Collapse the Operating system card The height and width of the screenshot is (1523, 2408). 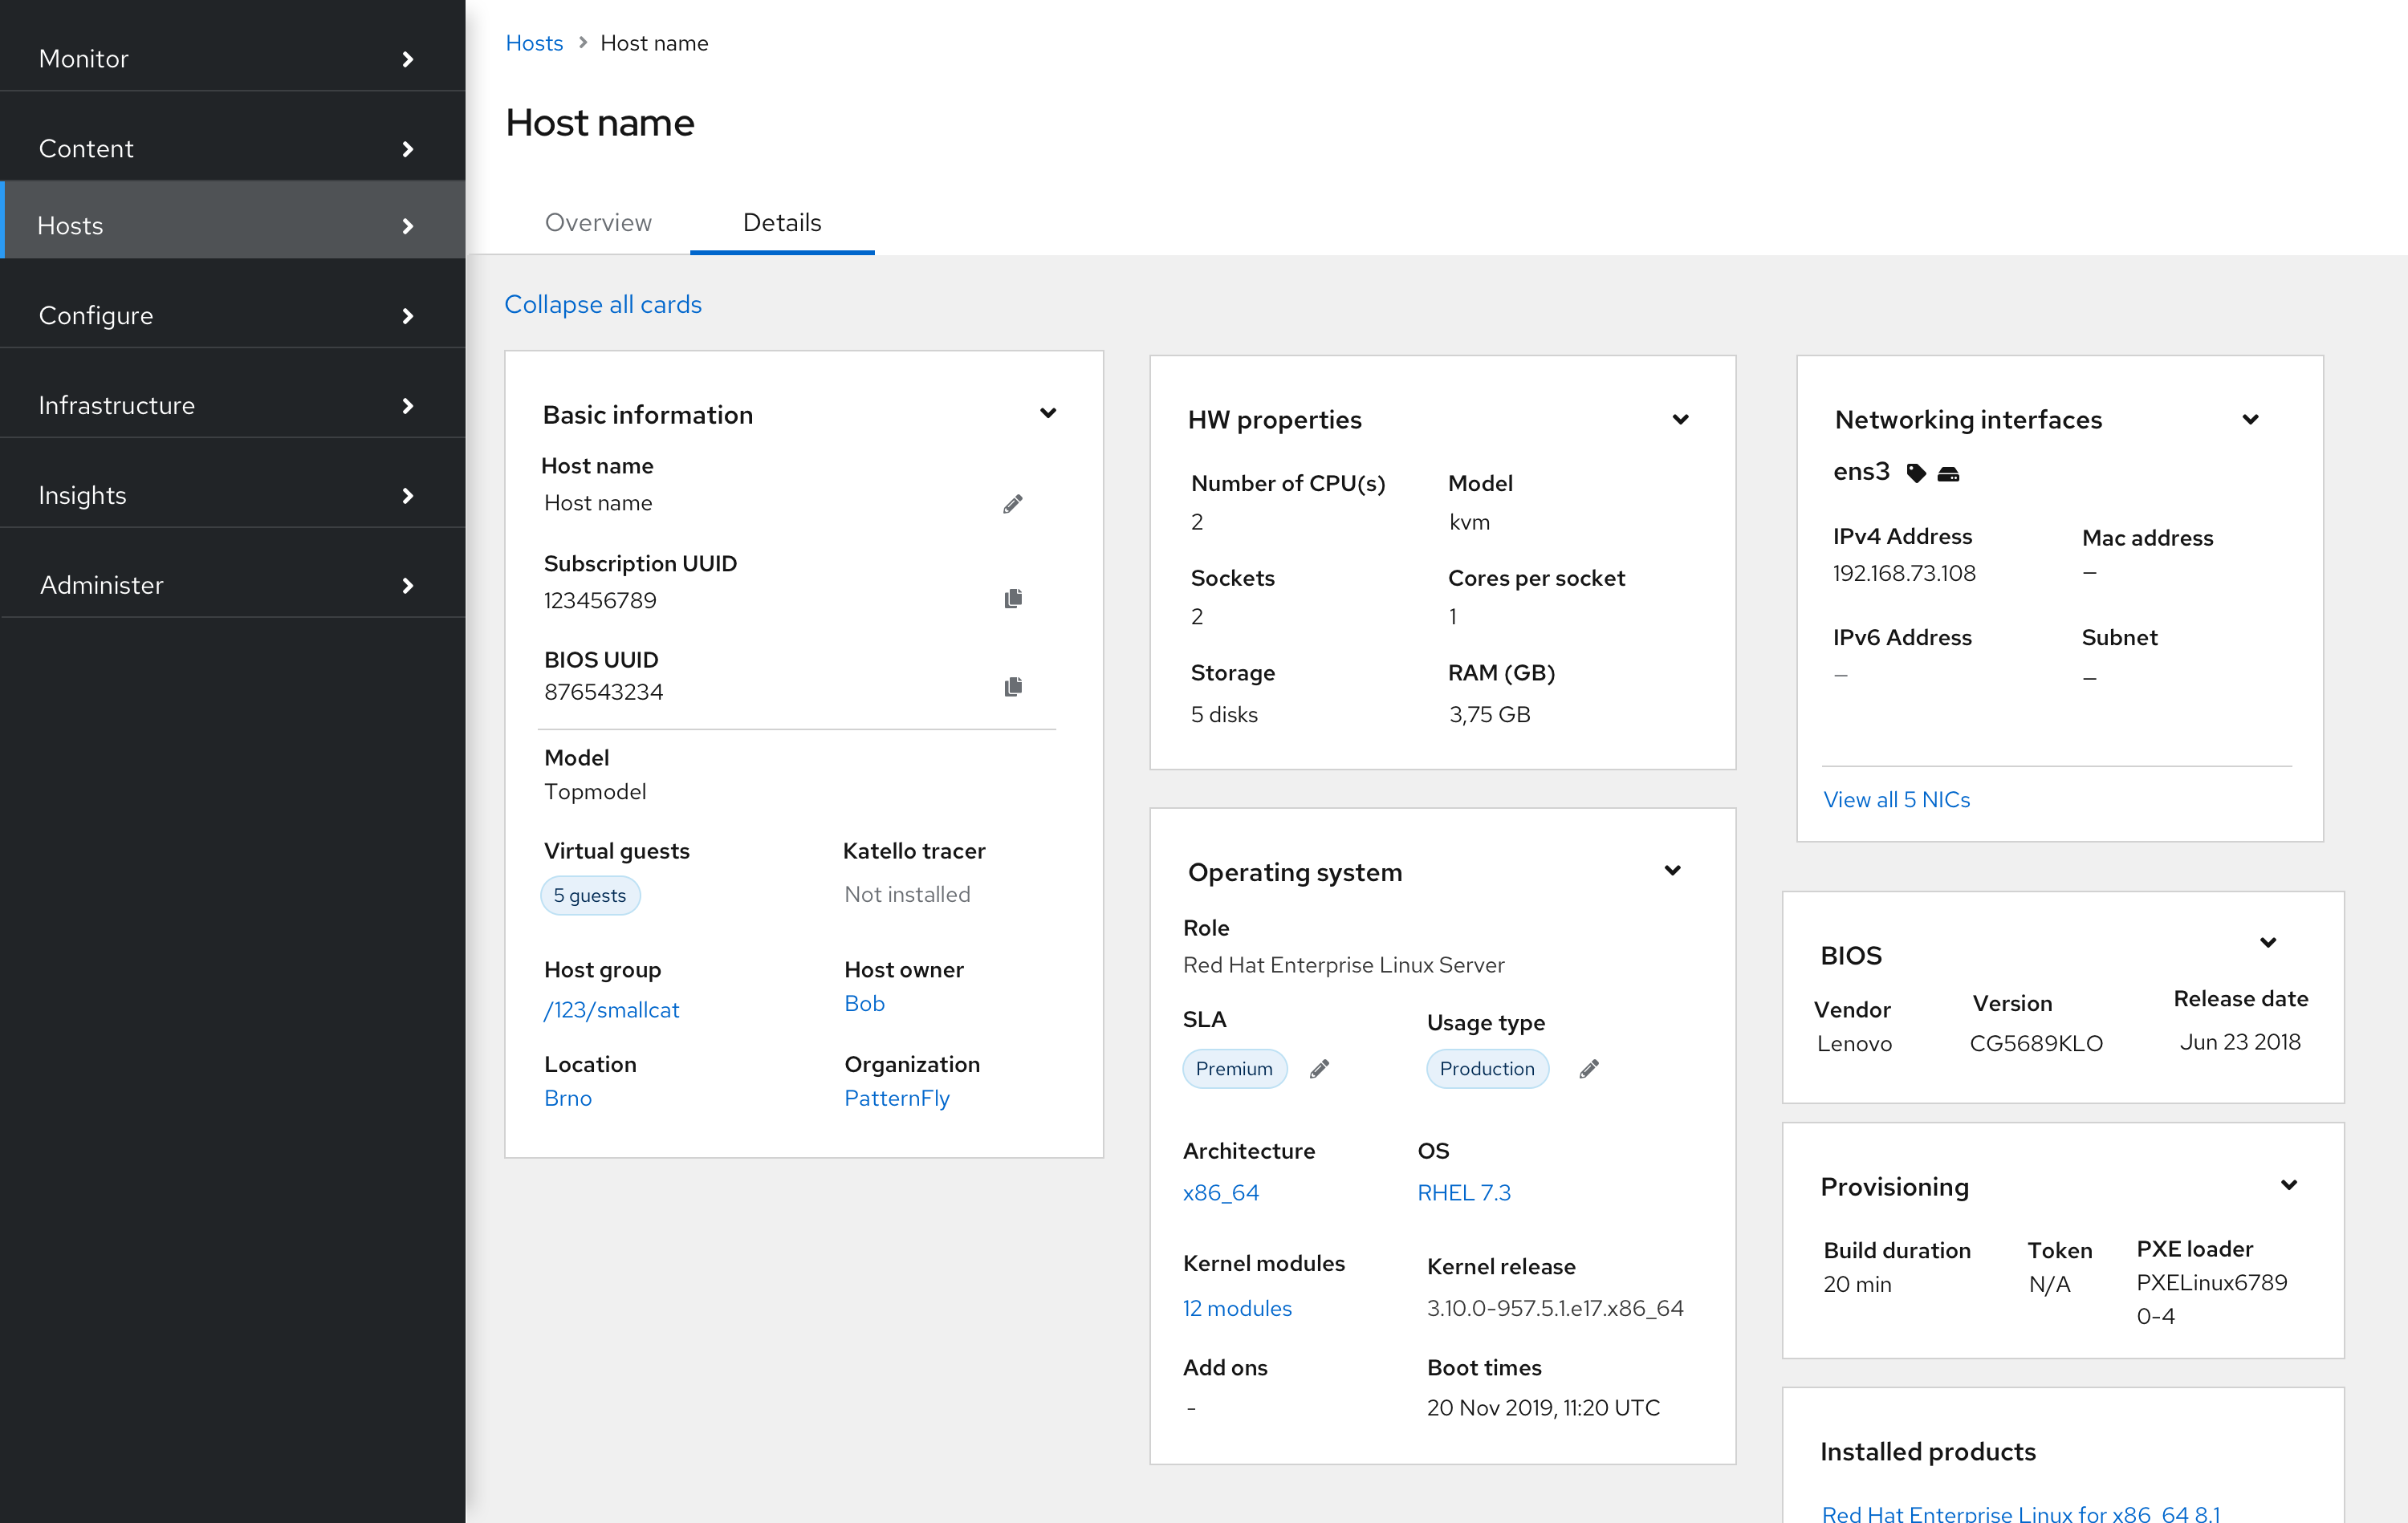click(1672, 870)
